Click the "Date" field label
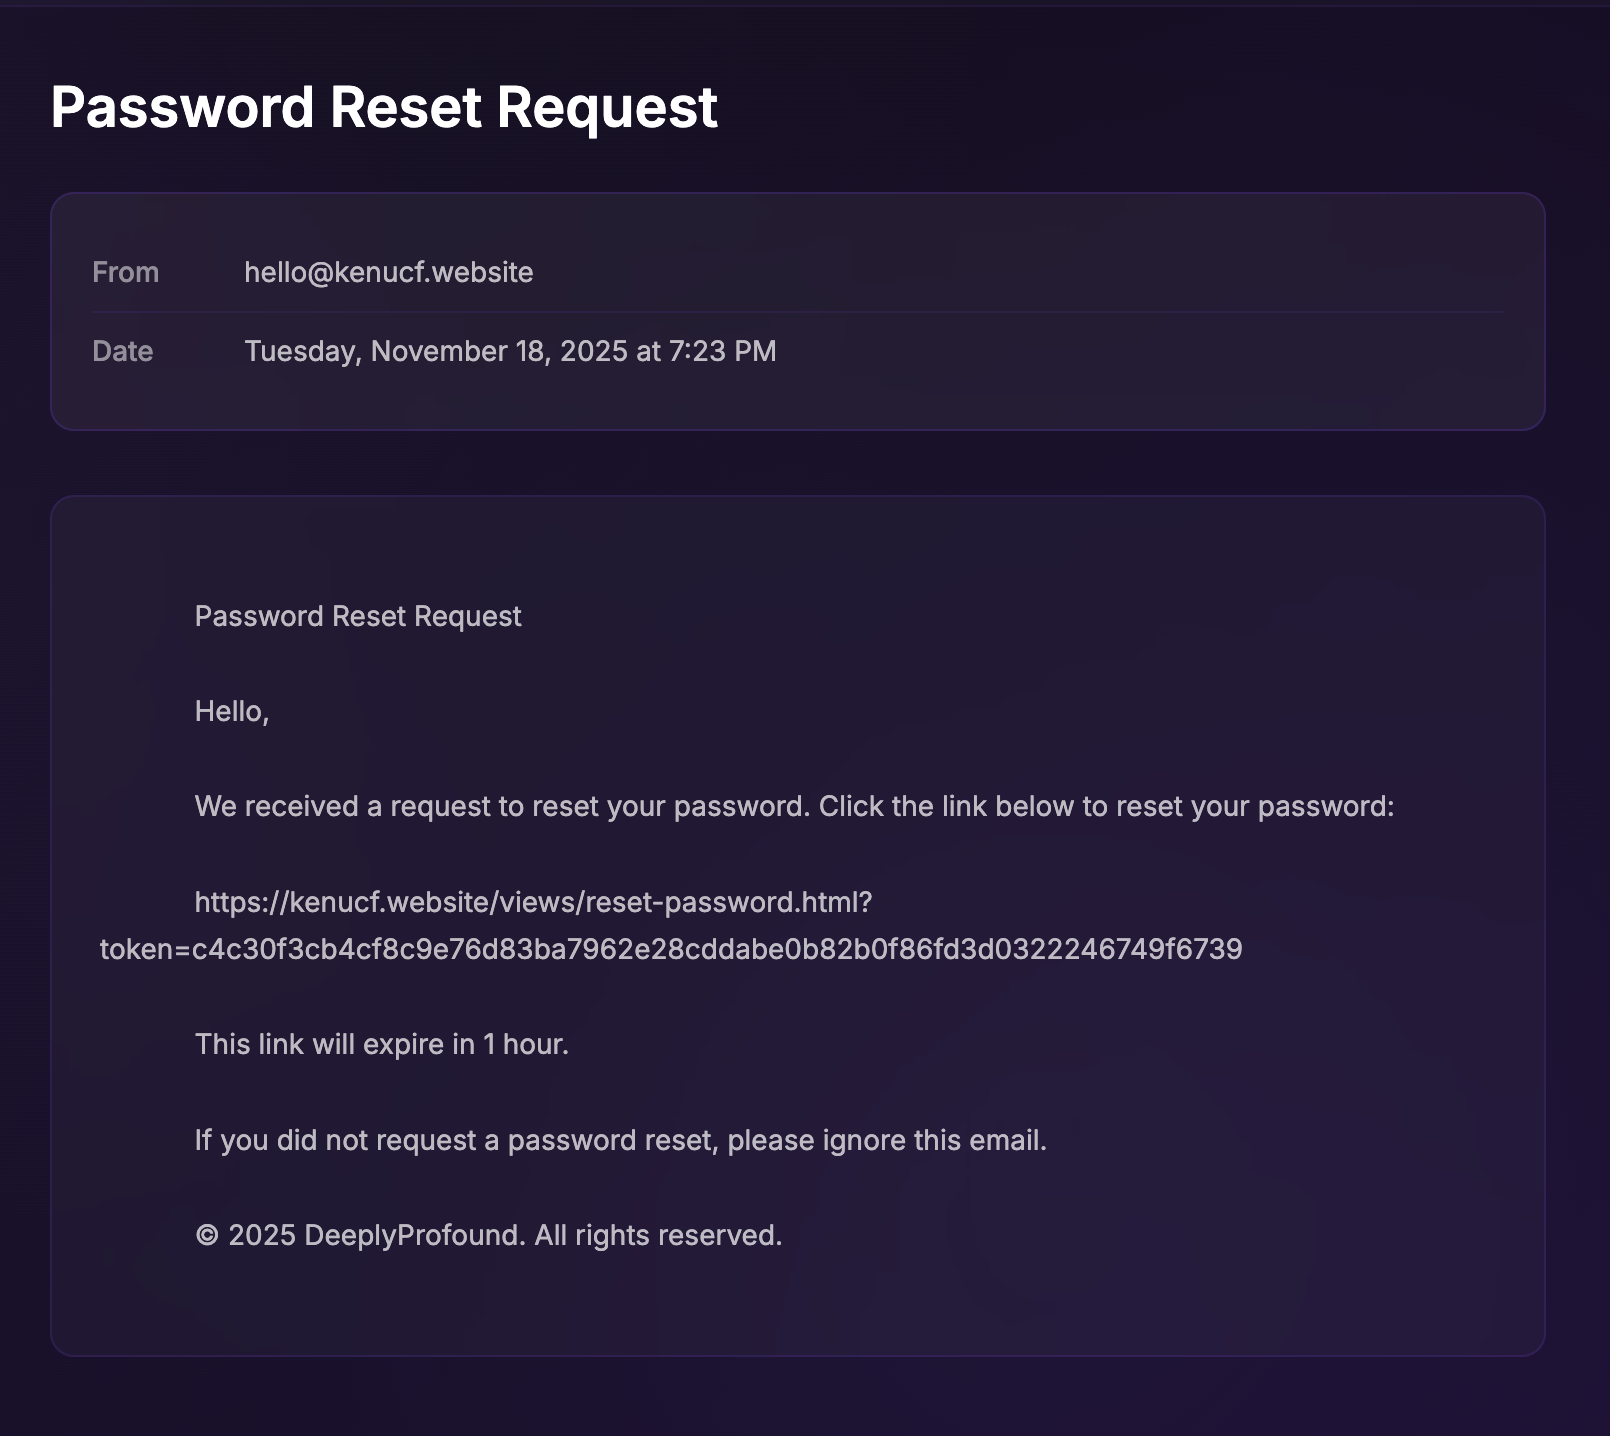This screenshot has height=1436, width=1610. pos(122,351)
